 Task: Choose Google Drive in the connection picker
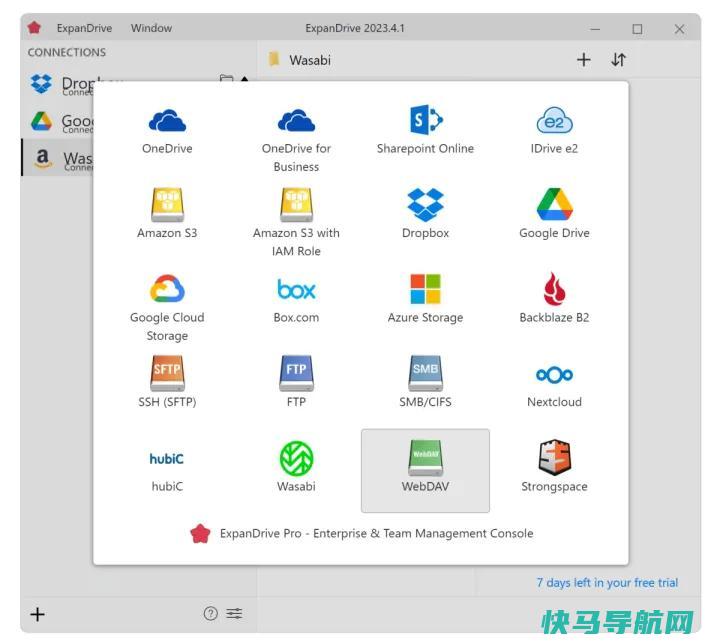[x=554, y=215]
